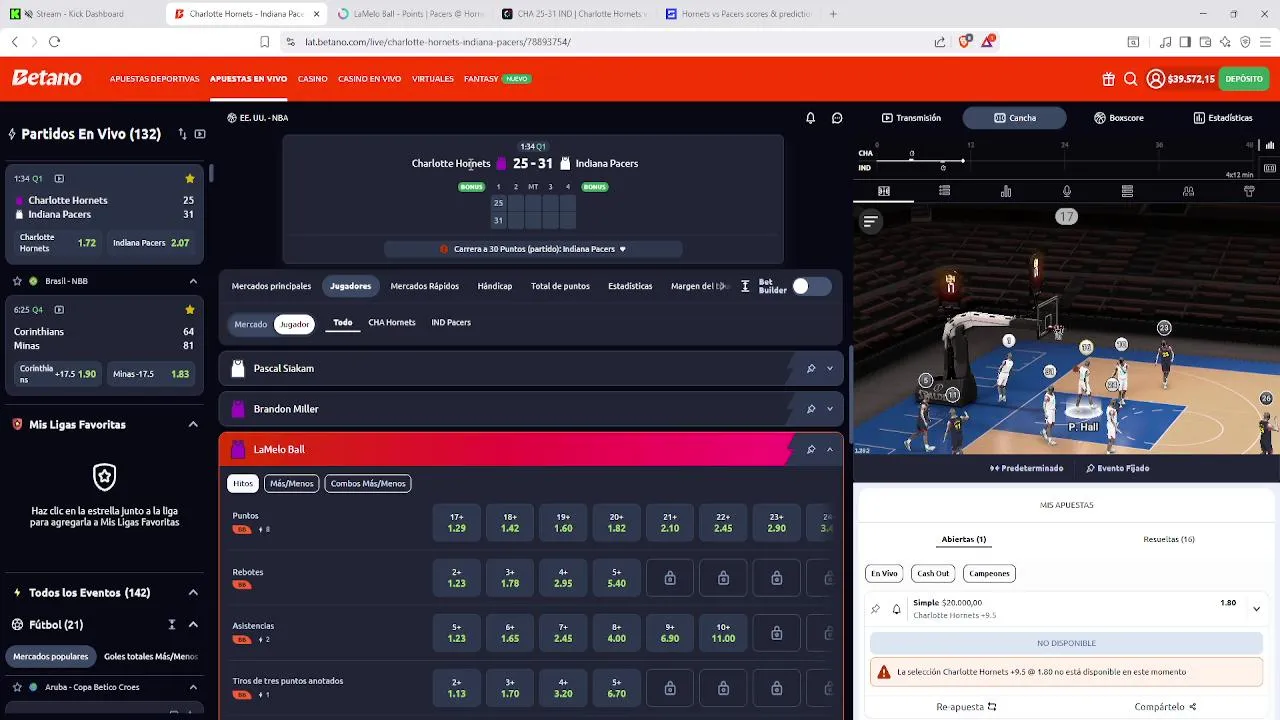Pin the Simple $20.000,00 bet
The height and width of the screenshot is (720, 1280).
[876, 609]
